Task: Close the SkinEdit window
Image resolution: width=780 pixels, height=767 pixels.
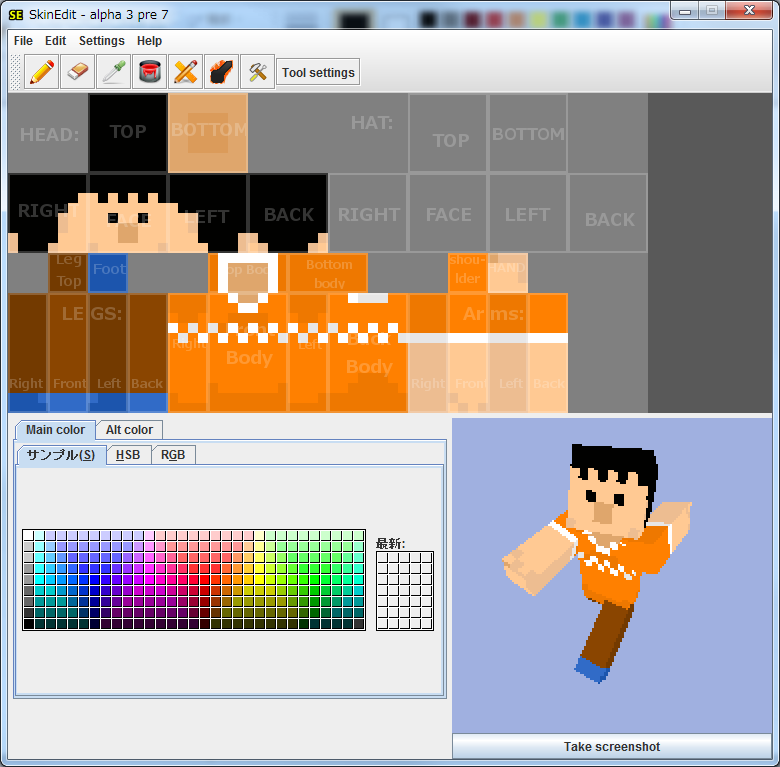Action: [x=749, y=10]
